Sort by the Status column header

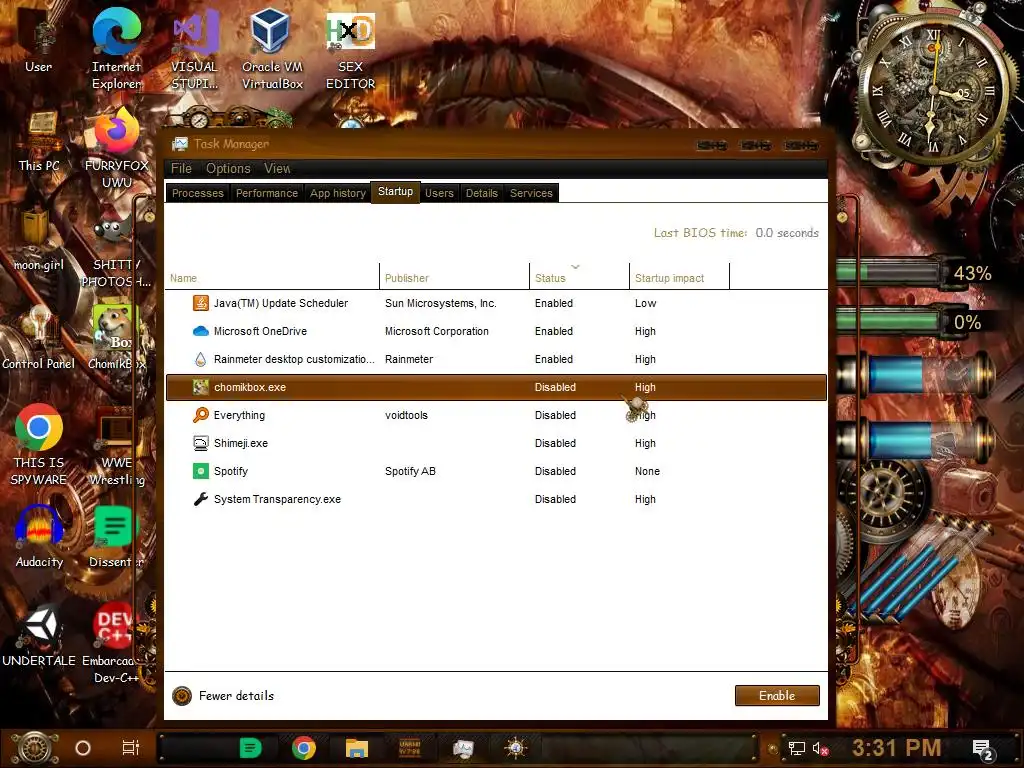579,277
